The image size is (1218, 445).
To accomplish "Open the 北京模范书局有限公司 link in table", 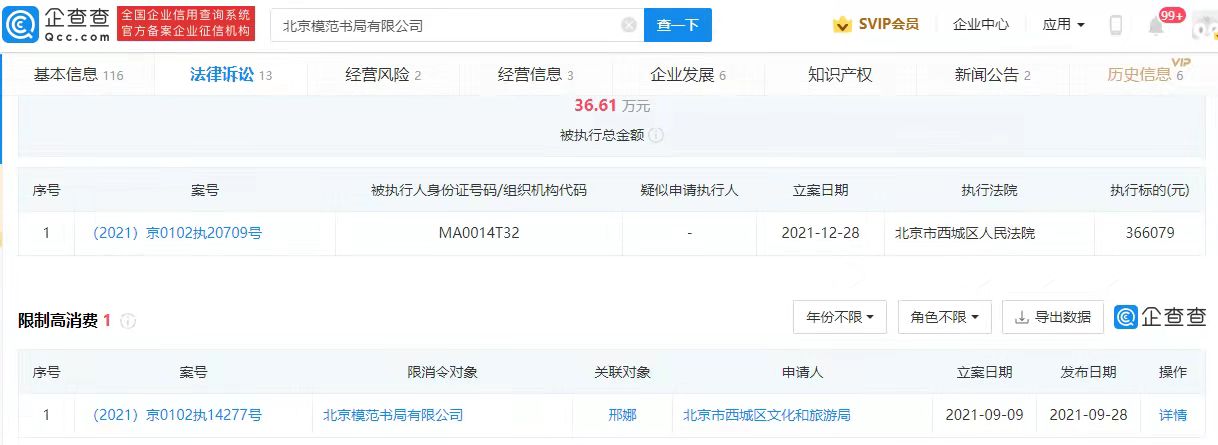I will coord(393,415).
